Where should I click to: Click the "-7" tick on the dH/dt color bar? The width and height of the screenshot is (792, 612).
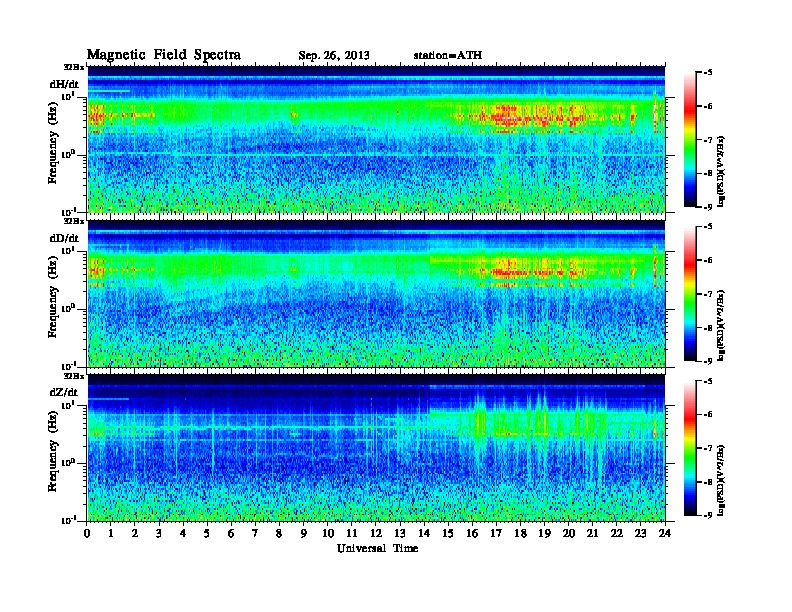(x=708, y=140)
